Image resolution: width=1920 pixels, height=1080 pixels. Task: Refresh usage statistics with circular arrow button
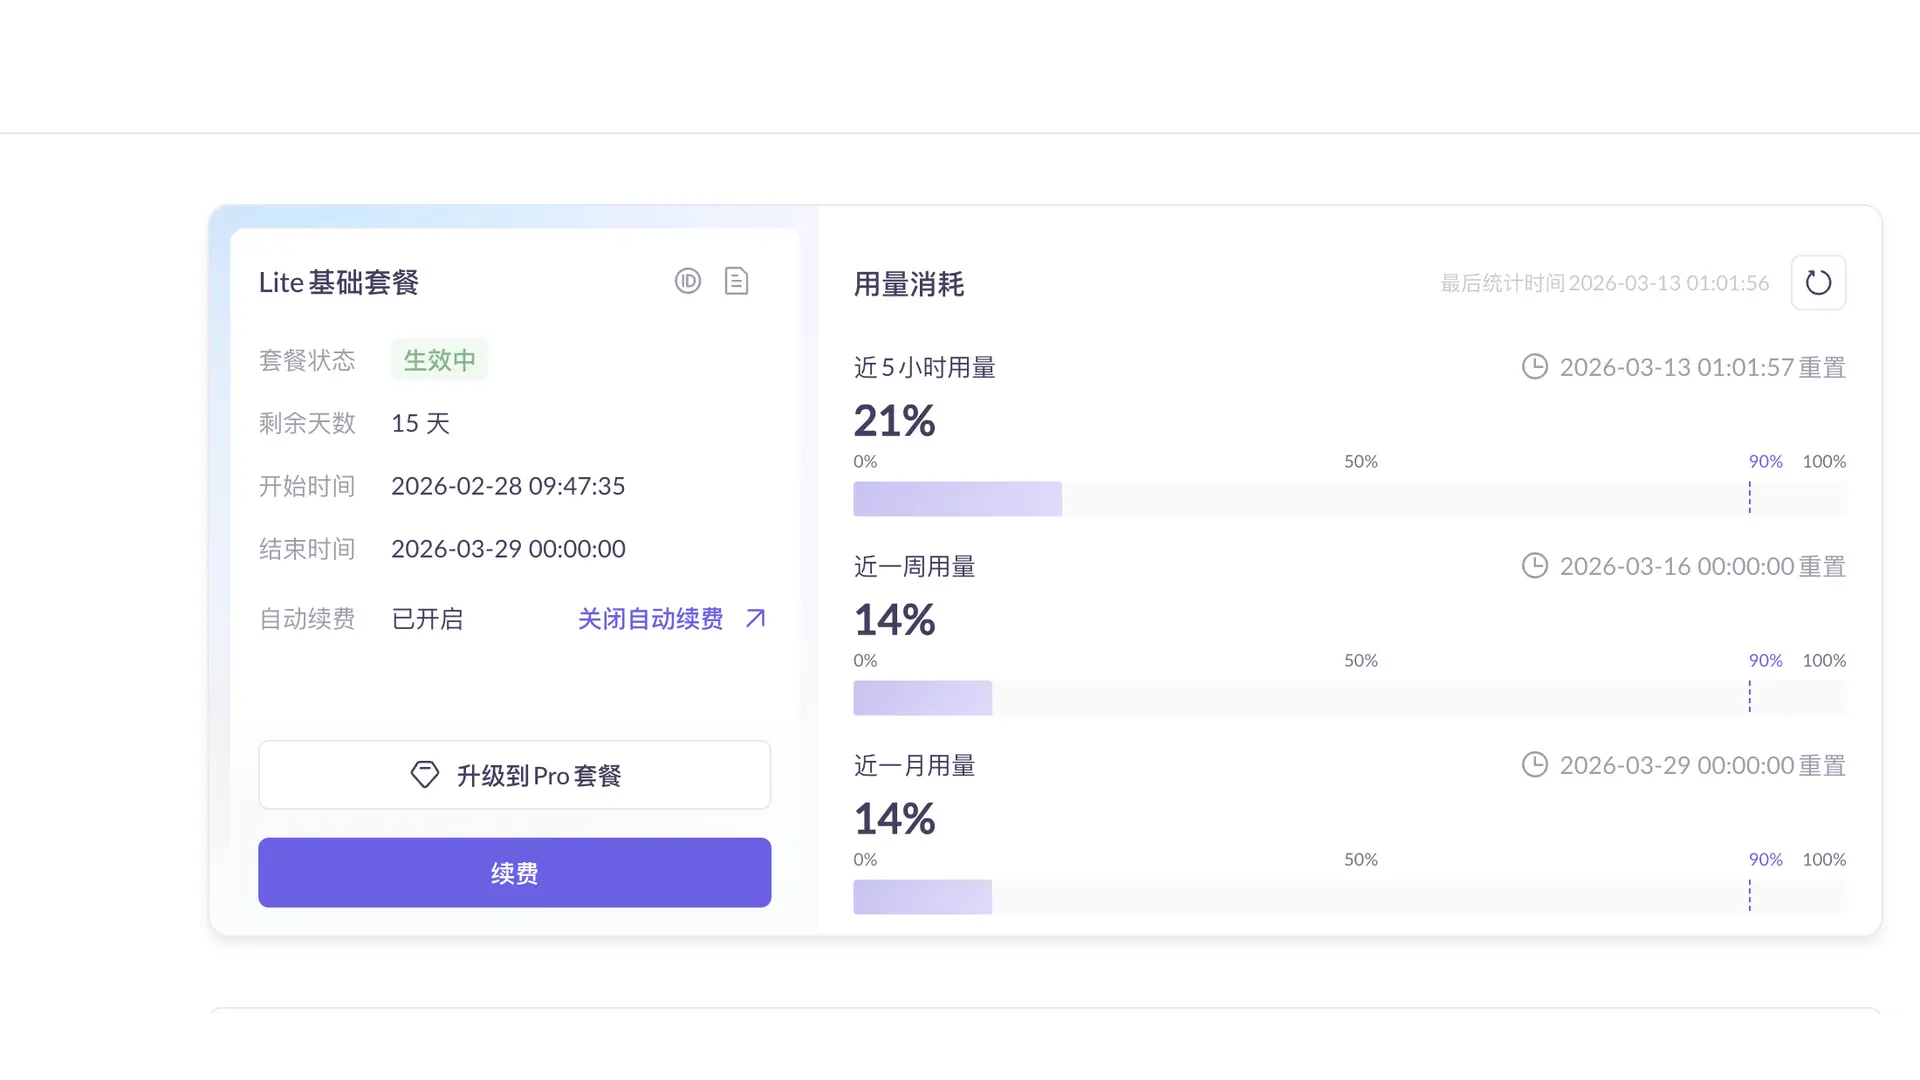[1818, 283]
